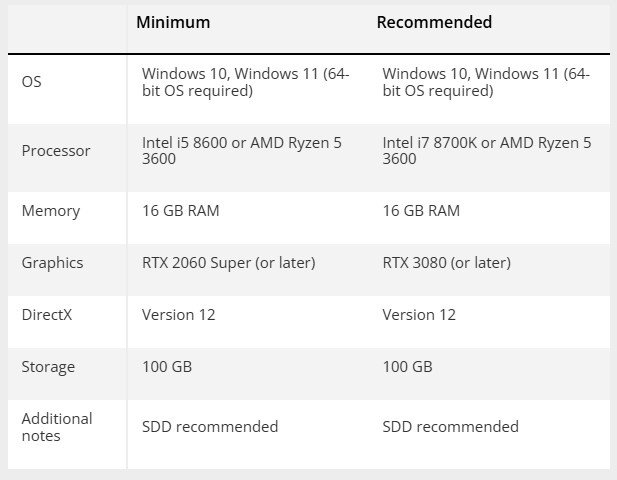
Task: Select the Additional notes row label
Action: tap(57, 427)
